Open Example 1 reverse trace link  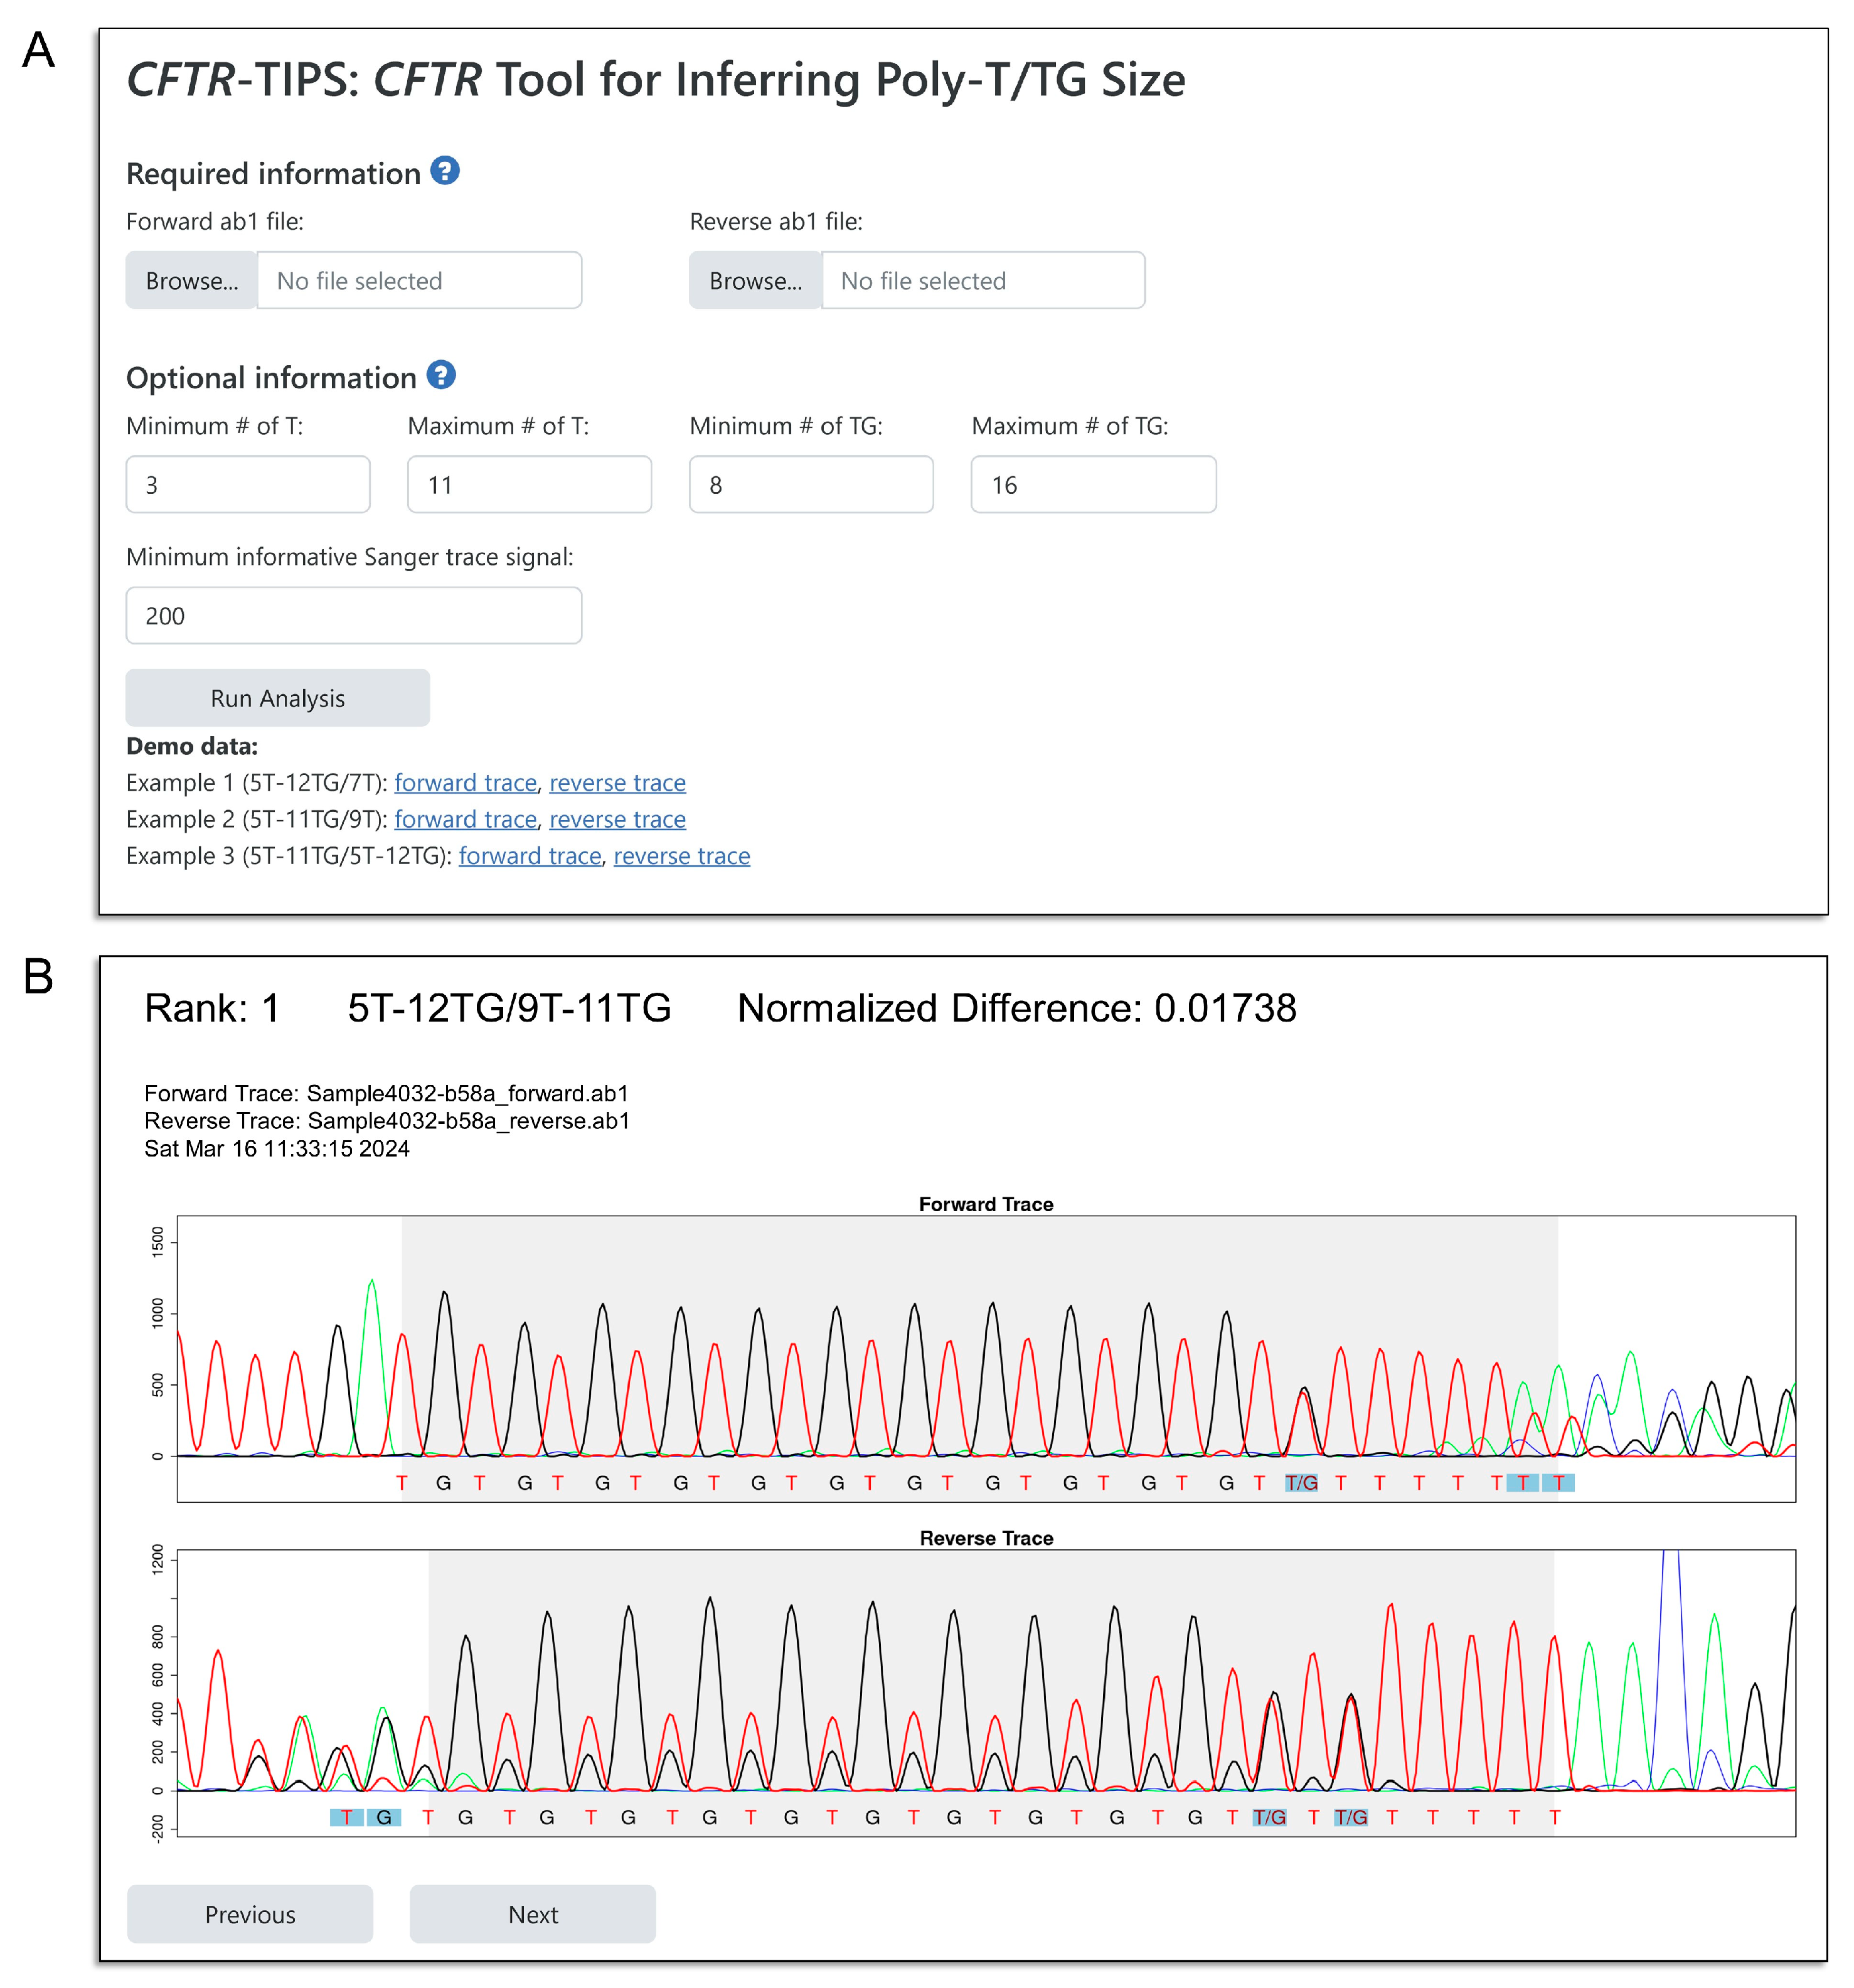(617, 783)
